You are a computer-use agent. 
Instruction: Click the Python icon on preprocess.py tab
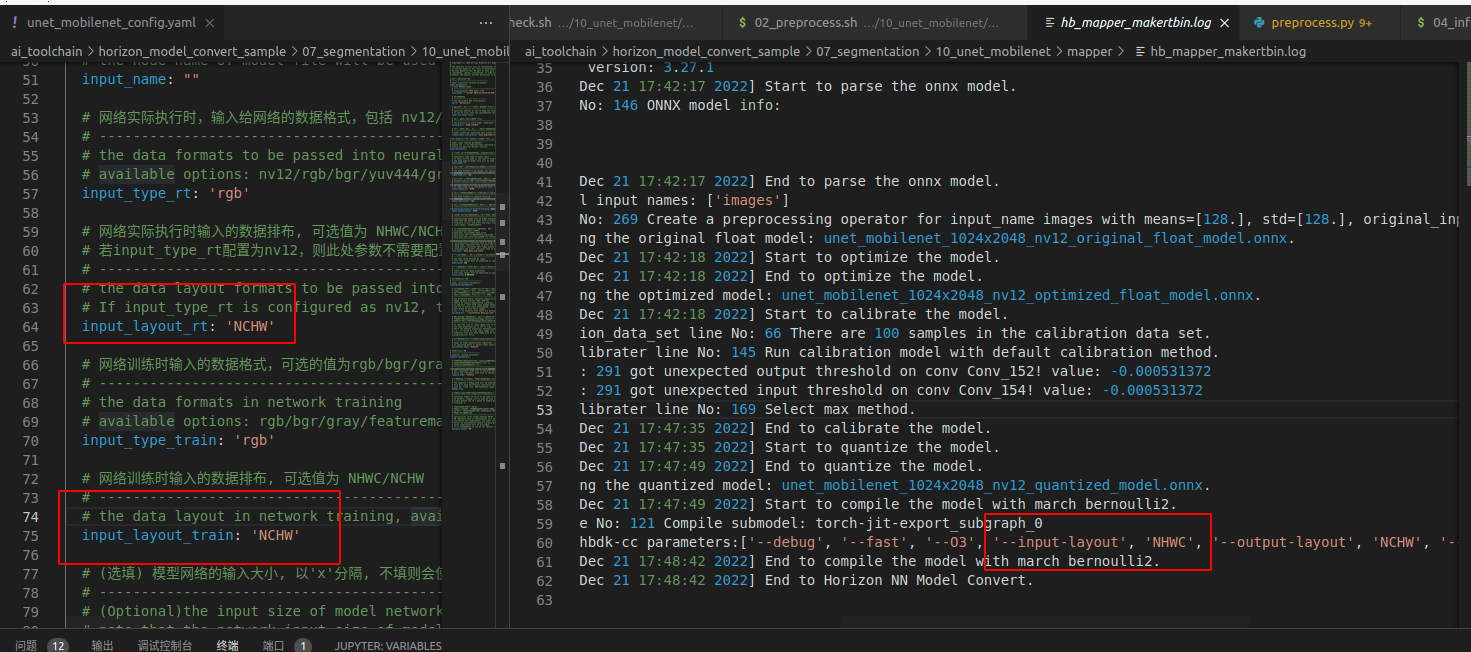pyautogui.click(x=1258, y=22)
